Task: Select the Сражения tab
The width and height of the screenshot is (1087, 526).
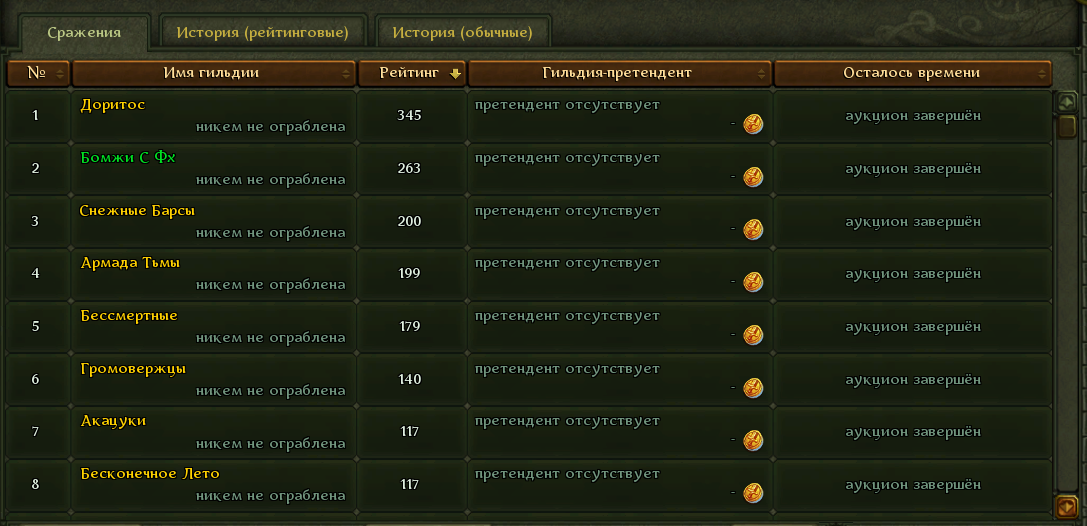Action: pos(84,33)
